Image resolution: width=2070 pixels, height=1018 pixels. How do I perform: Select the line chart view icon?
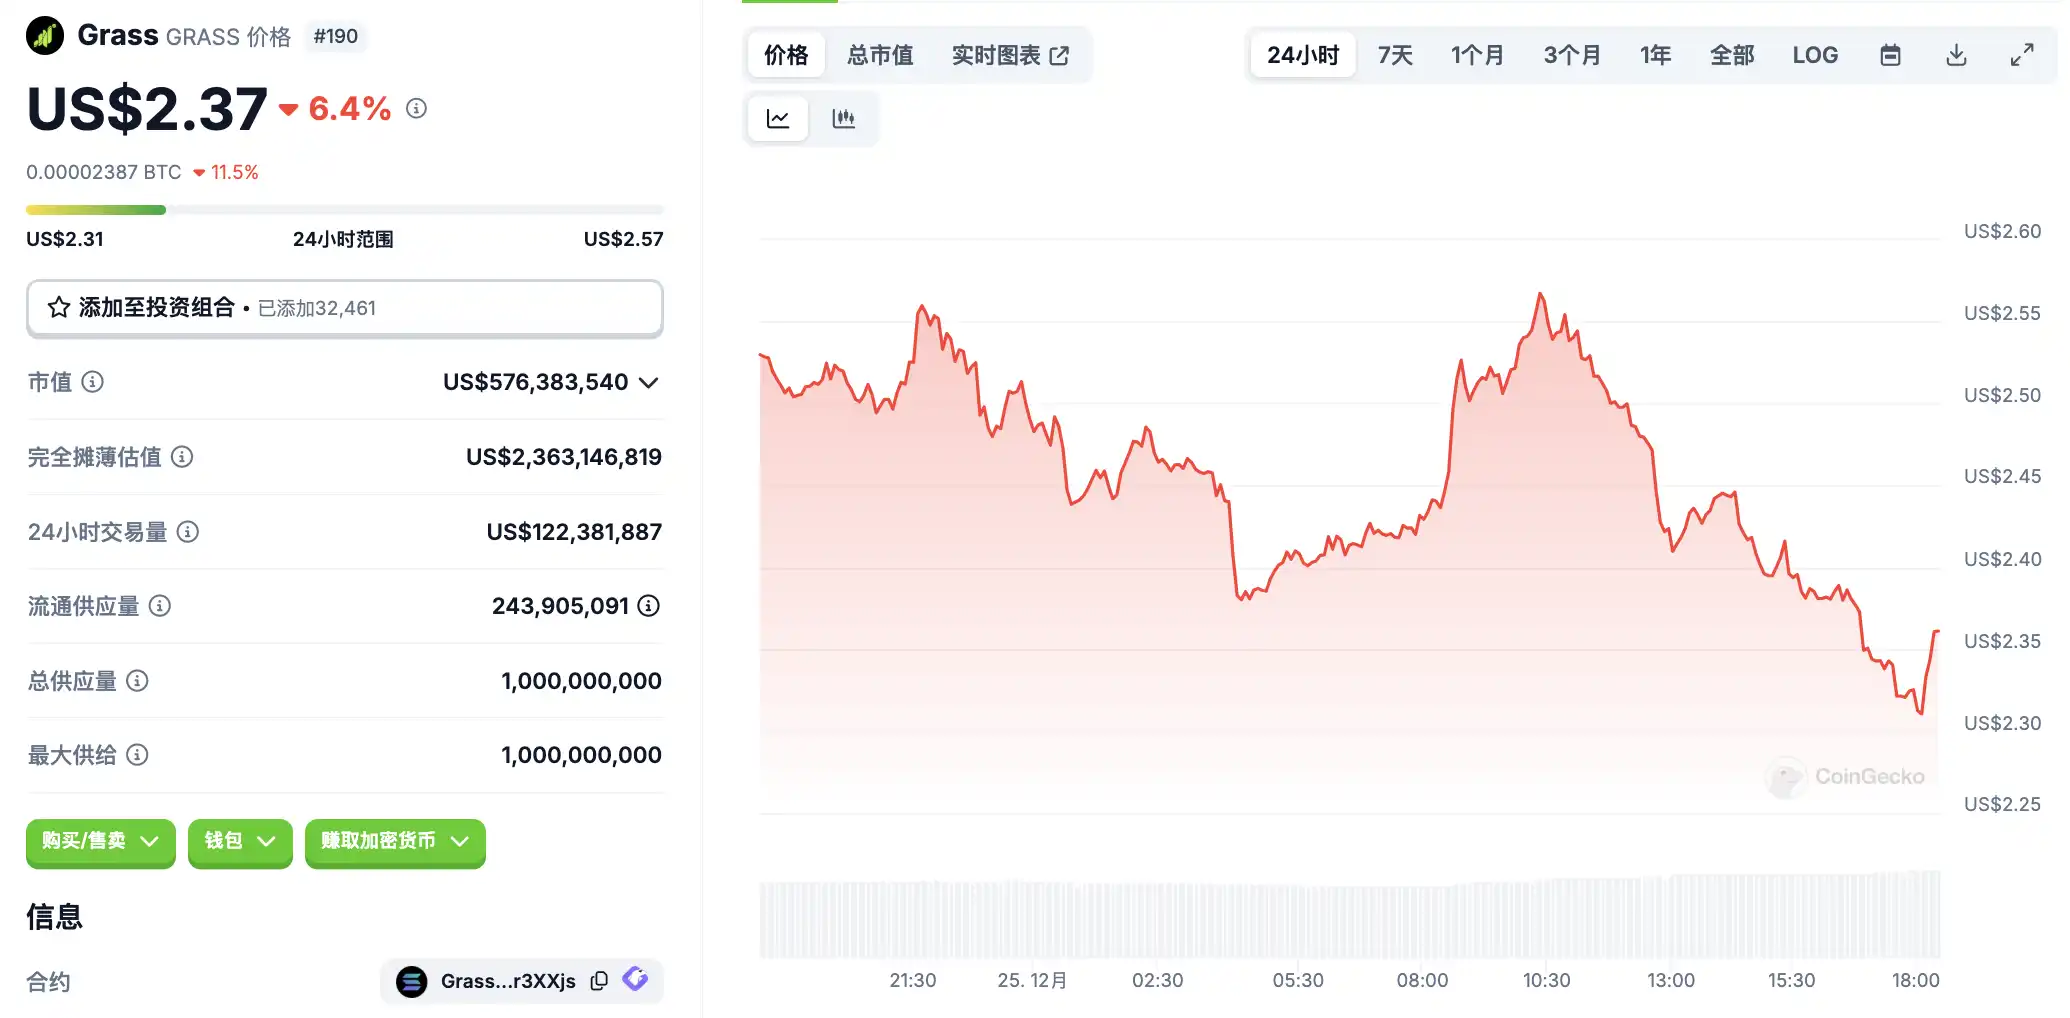point(778,119)
